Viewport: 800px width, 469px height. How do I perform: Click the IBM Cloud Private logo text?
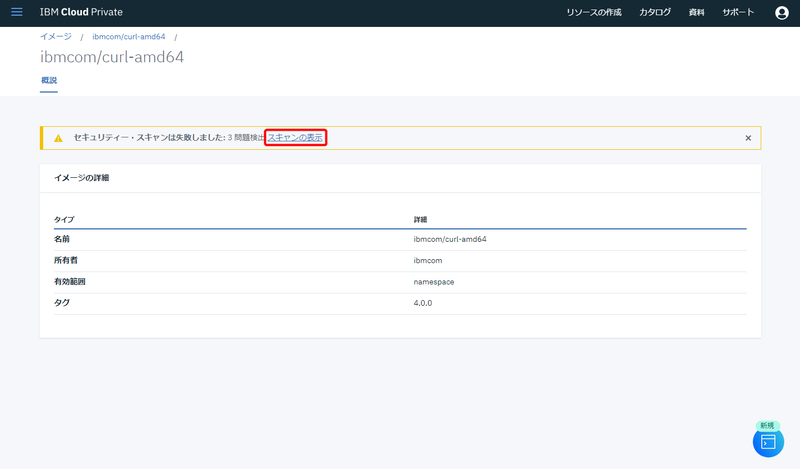81,12
